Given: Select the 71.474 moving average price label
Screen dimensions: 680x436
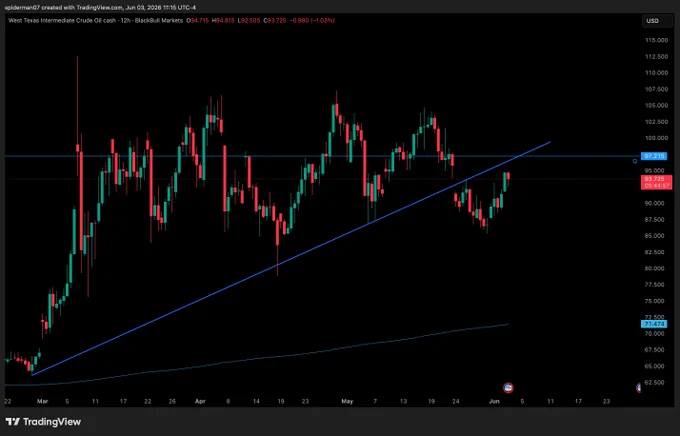Looking at the screenshot, I should [654, 324].
